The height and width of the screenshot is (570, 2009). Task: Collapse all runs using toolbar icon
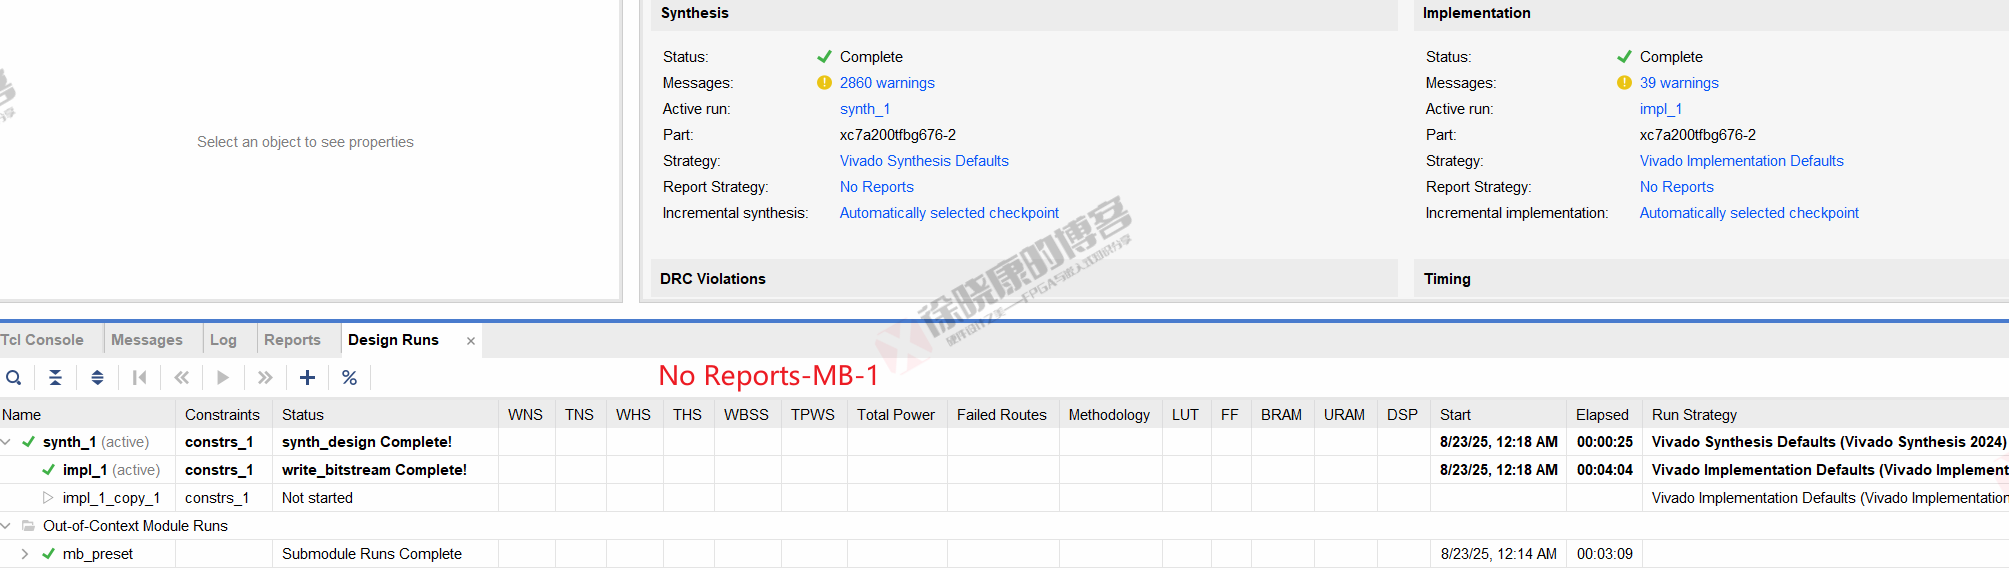(55, 377)
